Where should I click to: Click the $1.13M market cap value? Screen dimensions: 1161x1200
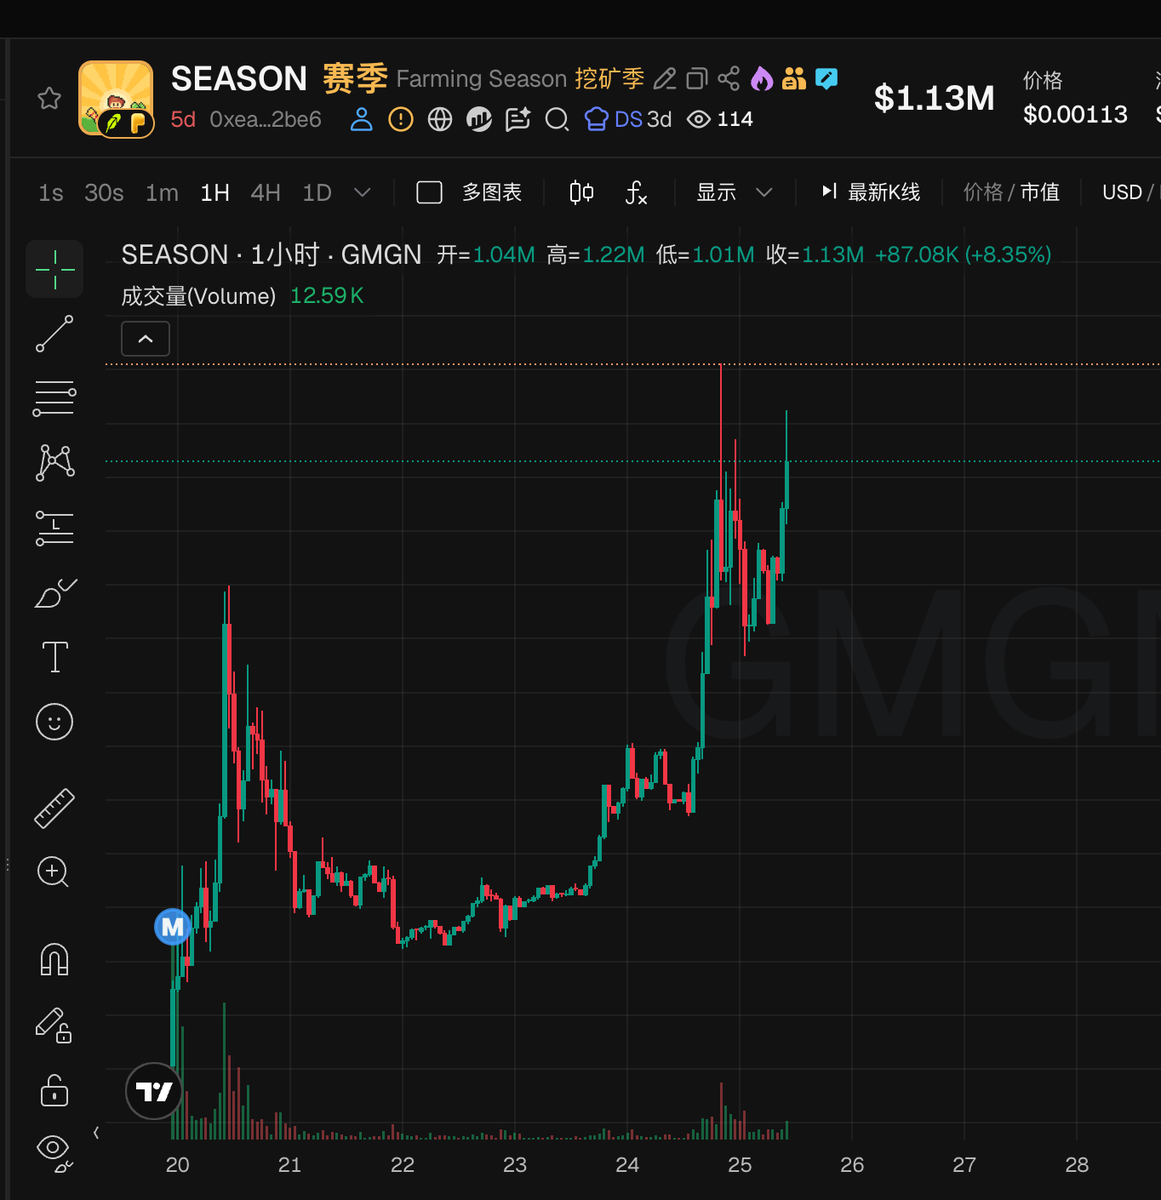[x=934, y=98]
